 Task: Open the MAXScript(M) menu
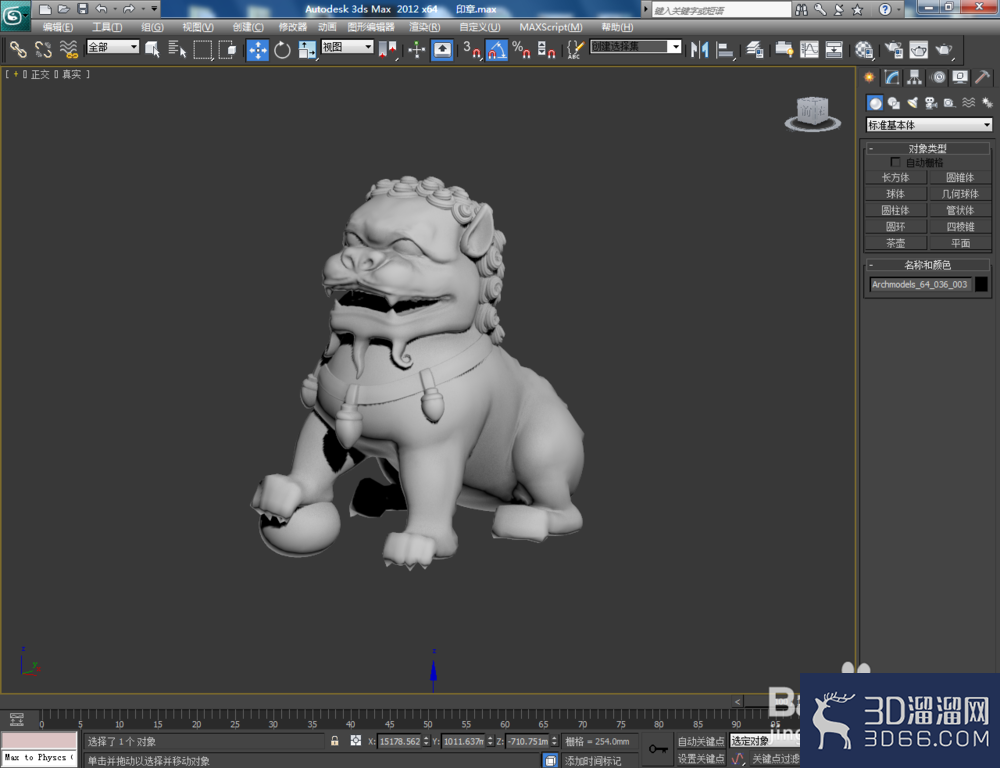pyautogui.click(x=550, y=27)
